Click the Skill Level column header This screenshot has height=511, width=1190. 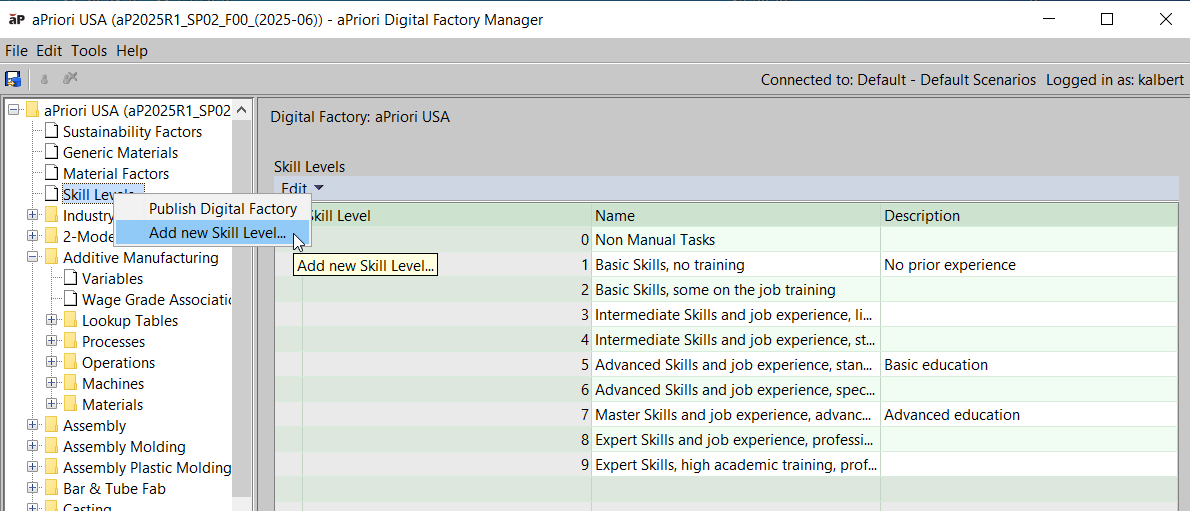446,216
